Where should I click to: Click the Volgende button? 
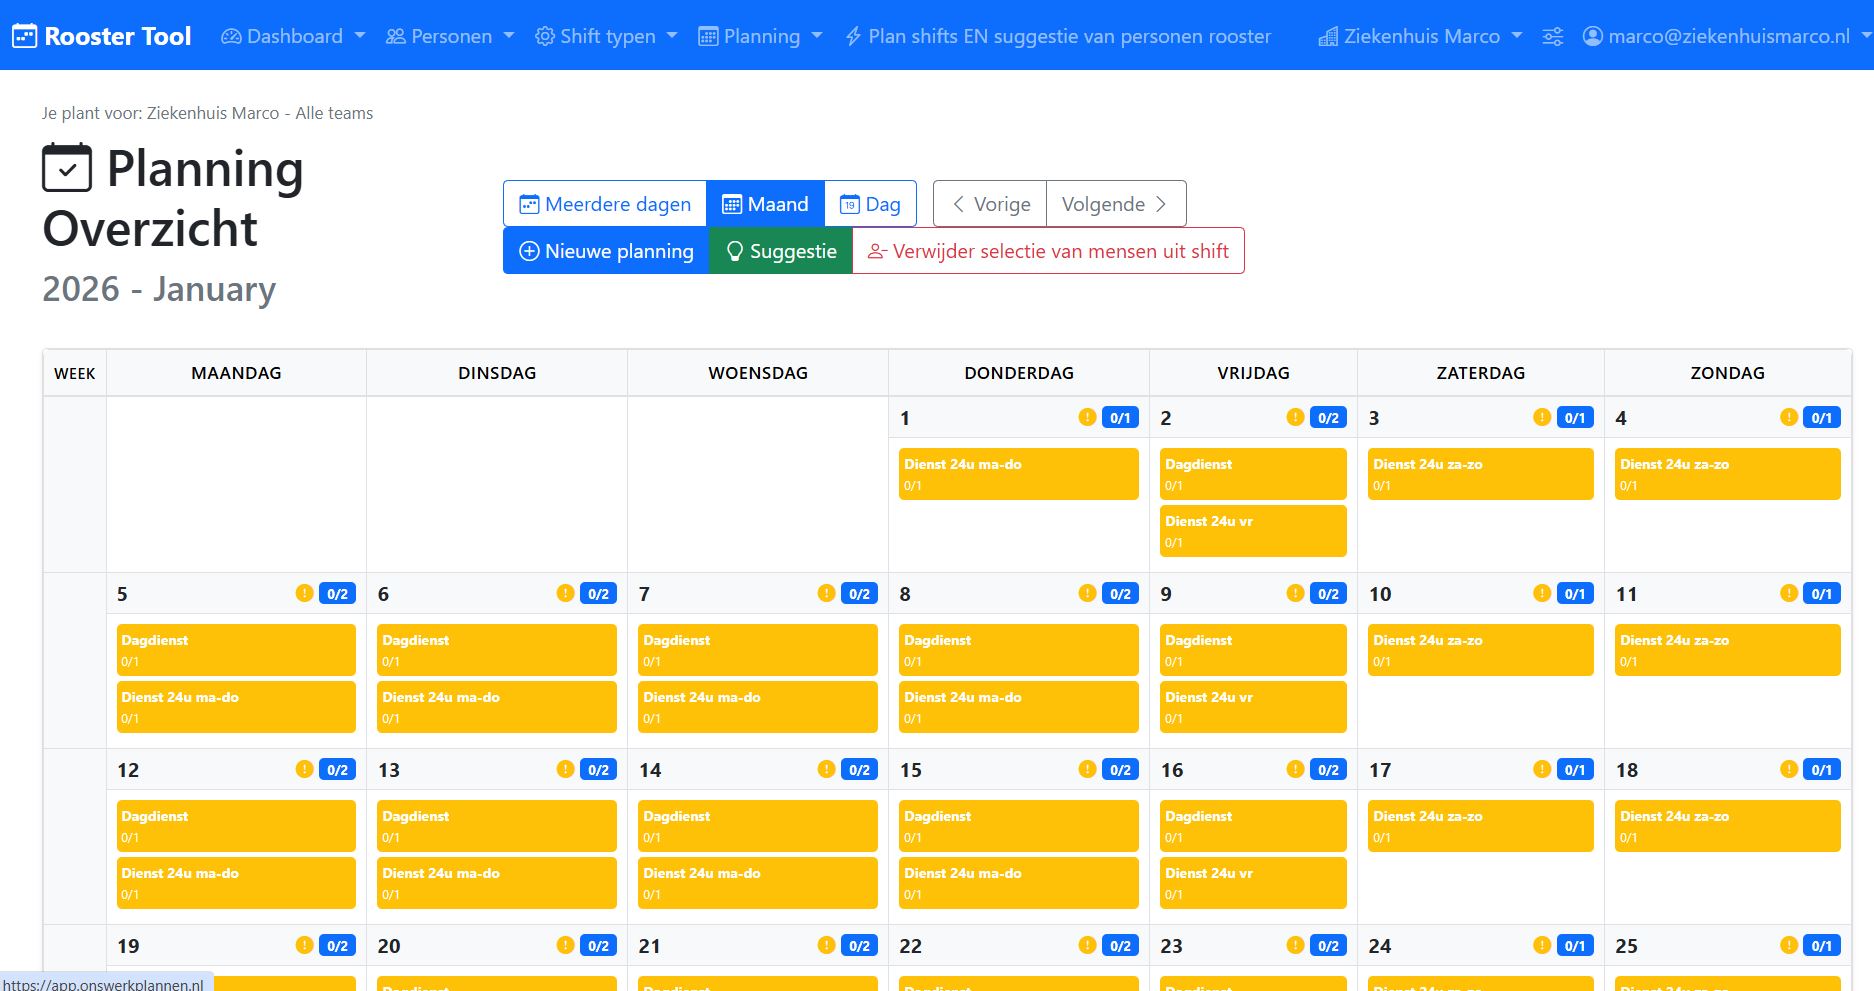point(1113,203)
